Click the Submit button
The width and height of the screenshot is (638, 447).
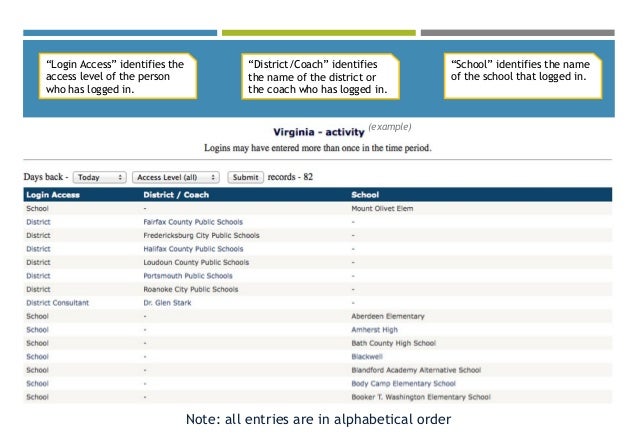pos(245,177)
